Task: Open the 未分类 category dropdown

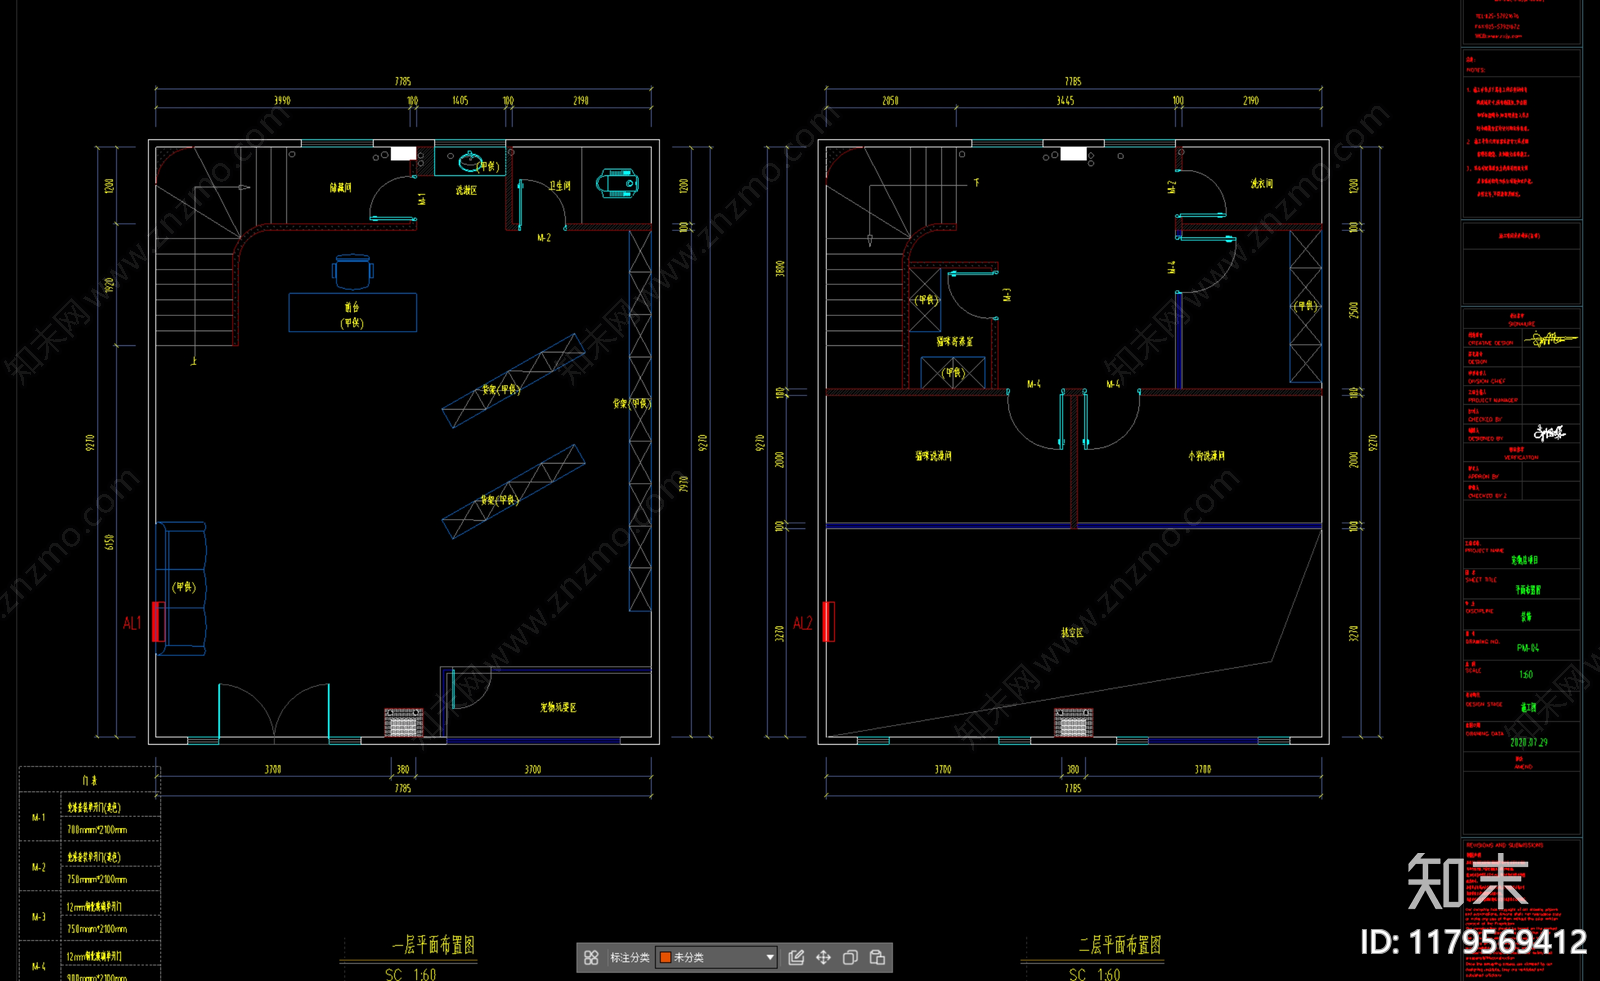Action: click(716, 957)
